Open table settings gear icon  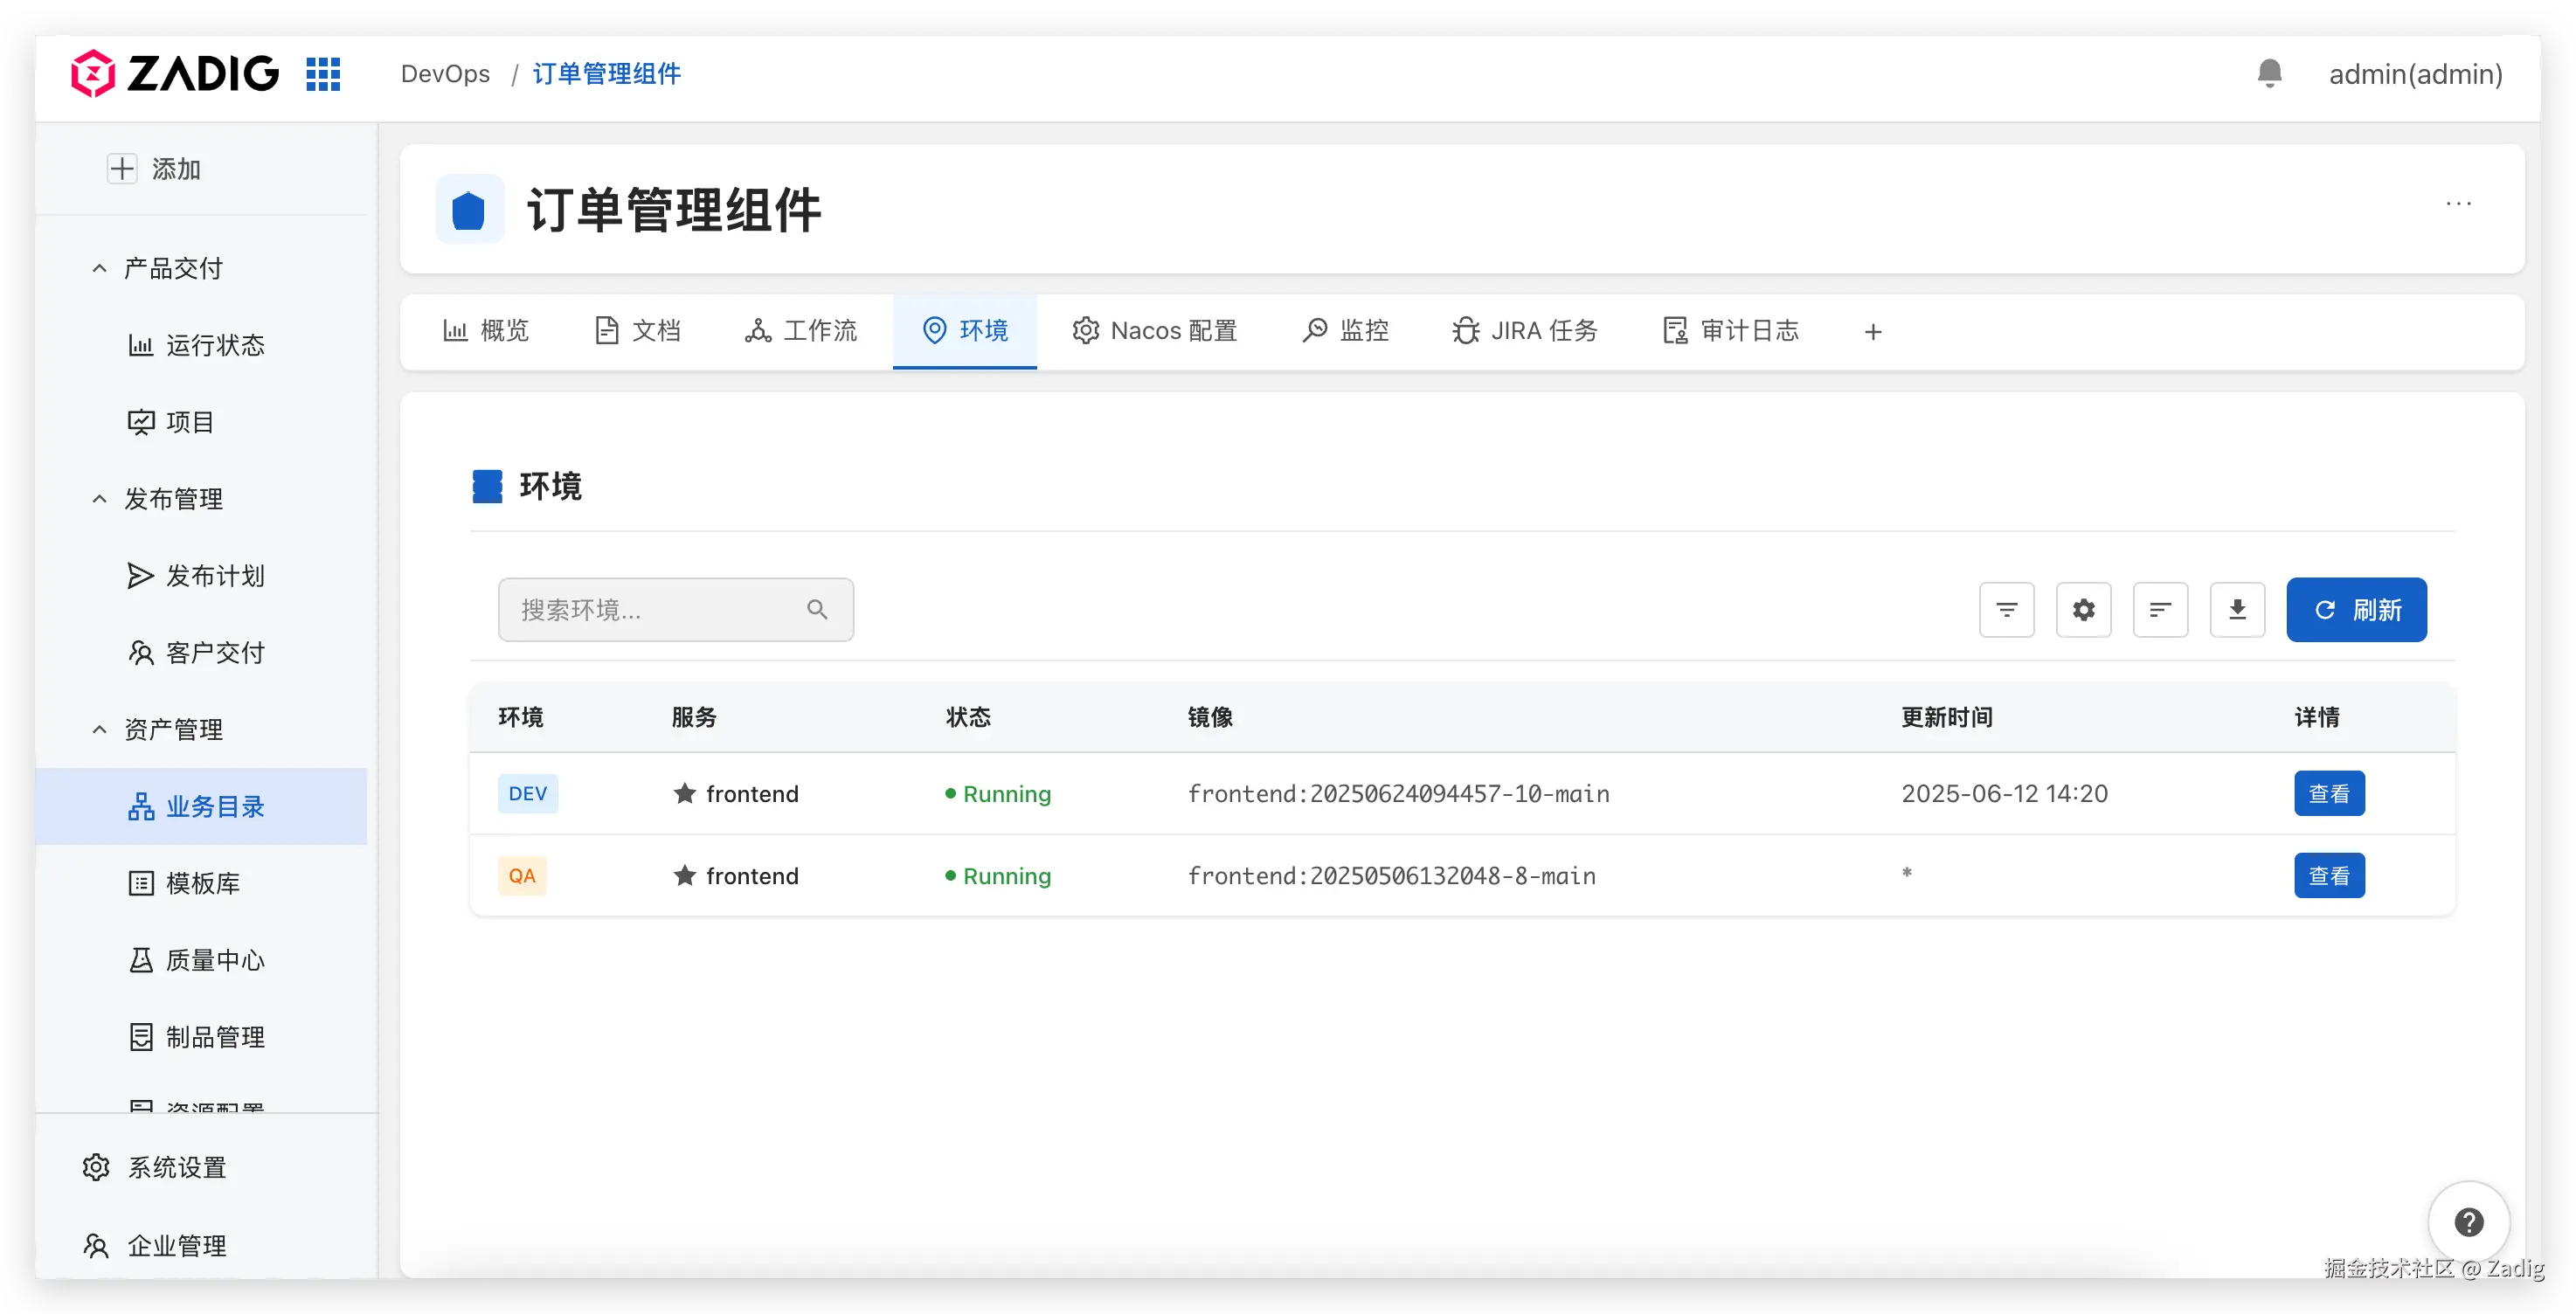coord(2083,610)
